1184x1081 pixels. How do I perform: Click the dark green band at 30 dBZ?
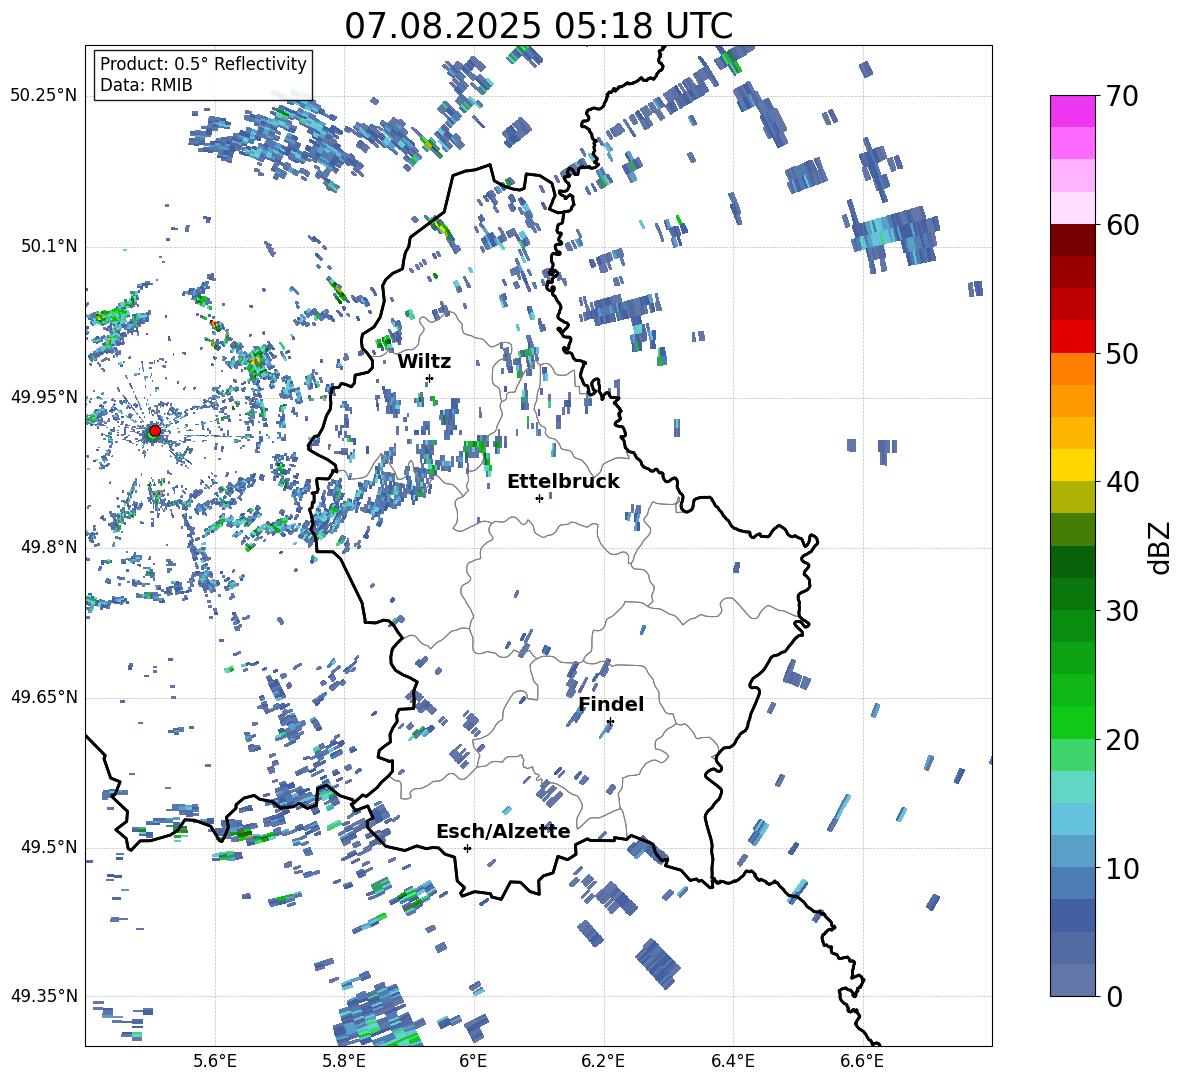coord(1072,594)
